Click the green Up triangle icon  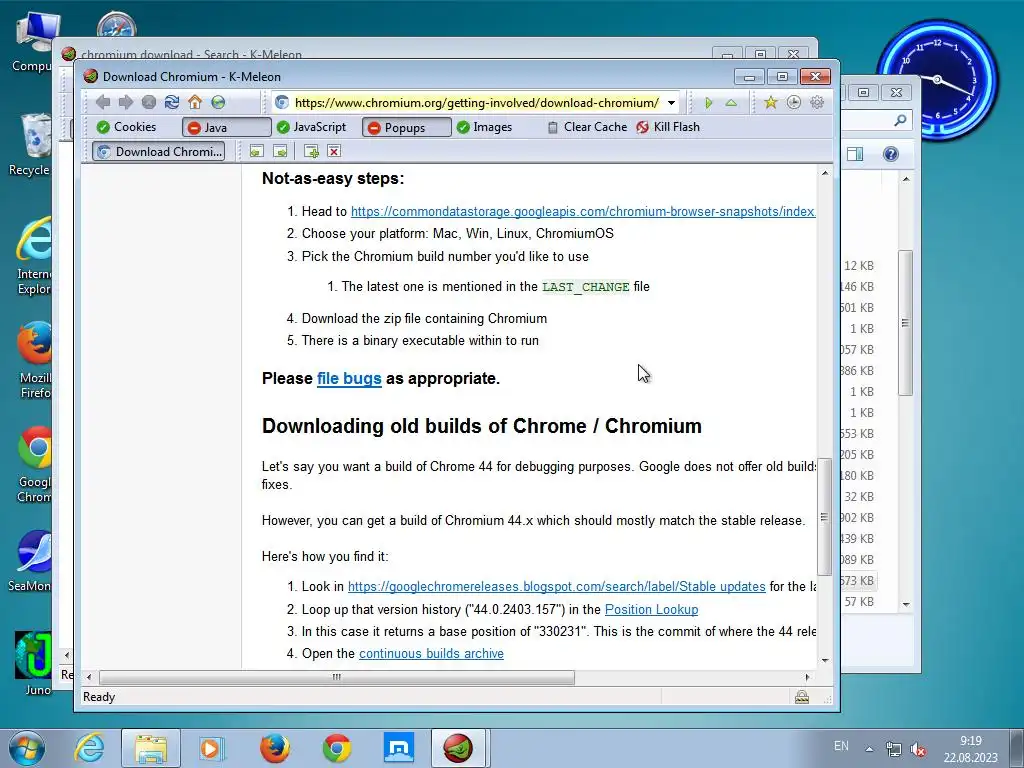731,103
